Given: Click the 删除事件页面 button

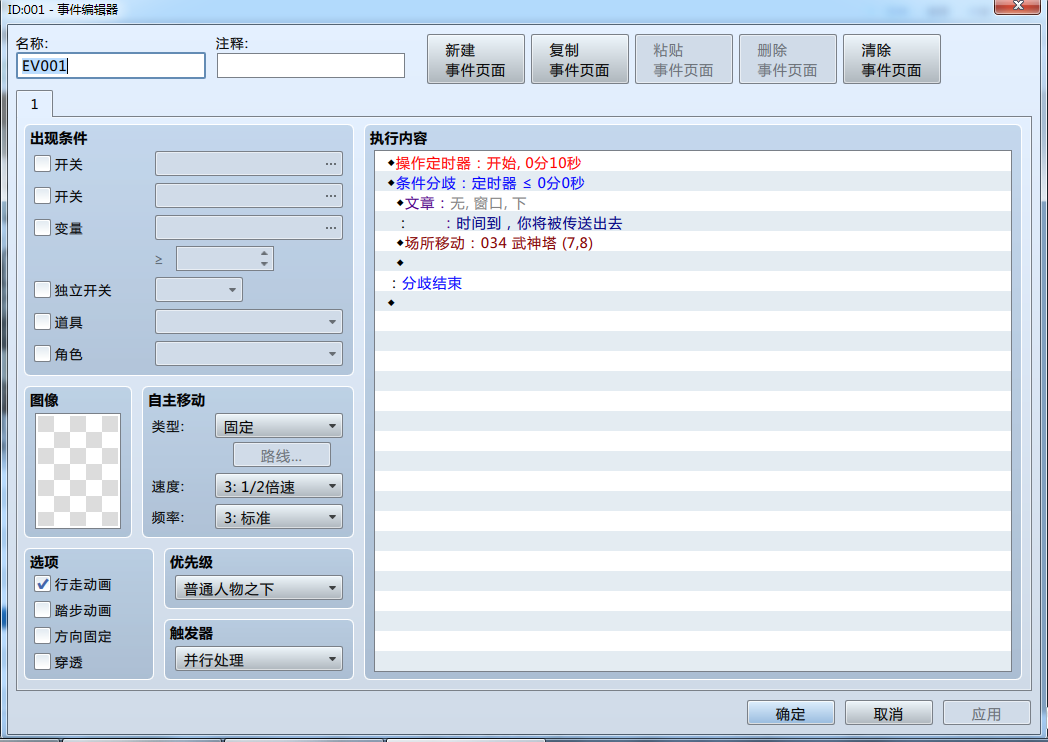Looking at the screenshot, I should point(787,59).
